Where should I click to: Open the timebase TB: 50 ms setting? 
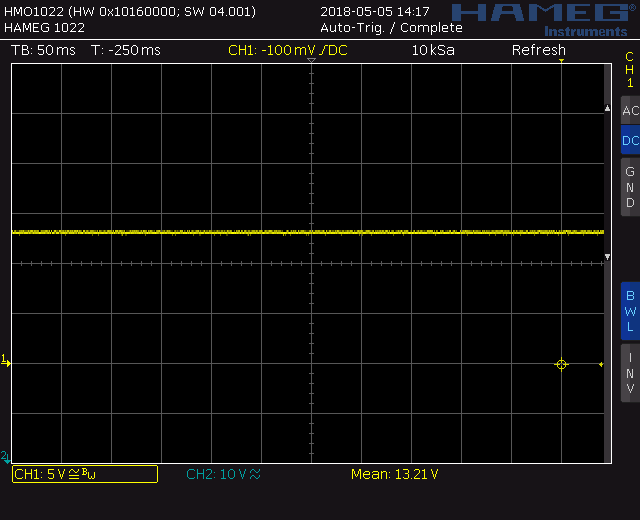tap(43, 50)
